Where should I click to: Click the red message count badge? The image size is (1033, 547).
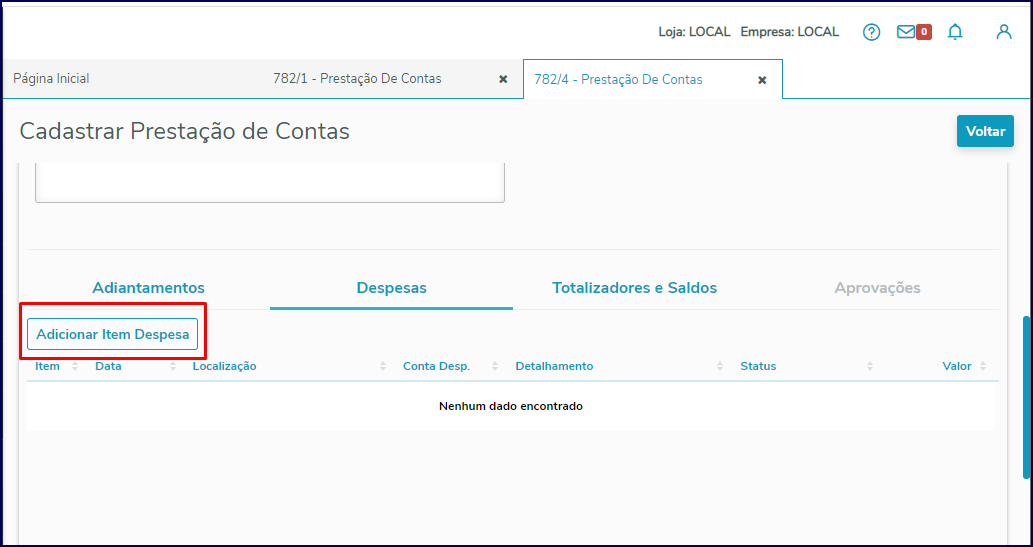[x=924, y=32]
